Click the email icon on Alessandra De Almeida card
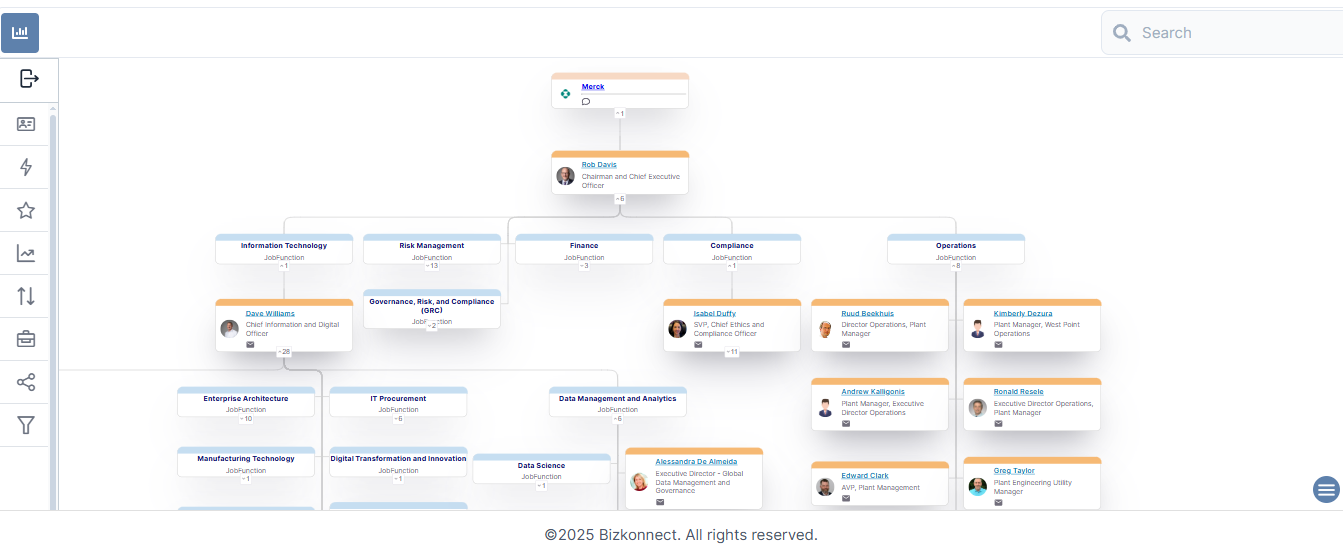The image size is (1343, 555). [x=660, y=502]
